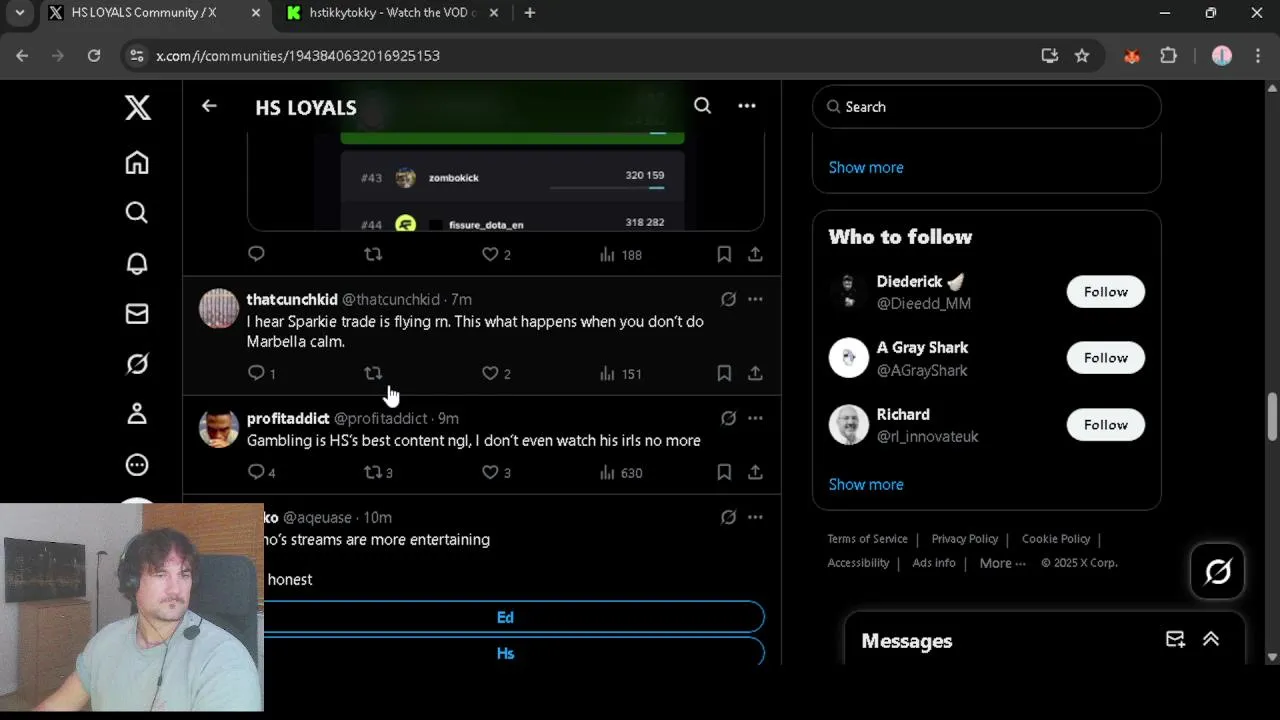Share profitaddict's post
The width and height of the screenshot is (1280, 720).
coord(755,472)
